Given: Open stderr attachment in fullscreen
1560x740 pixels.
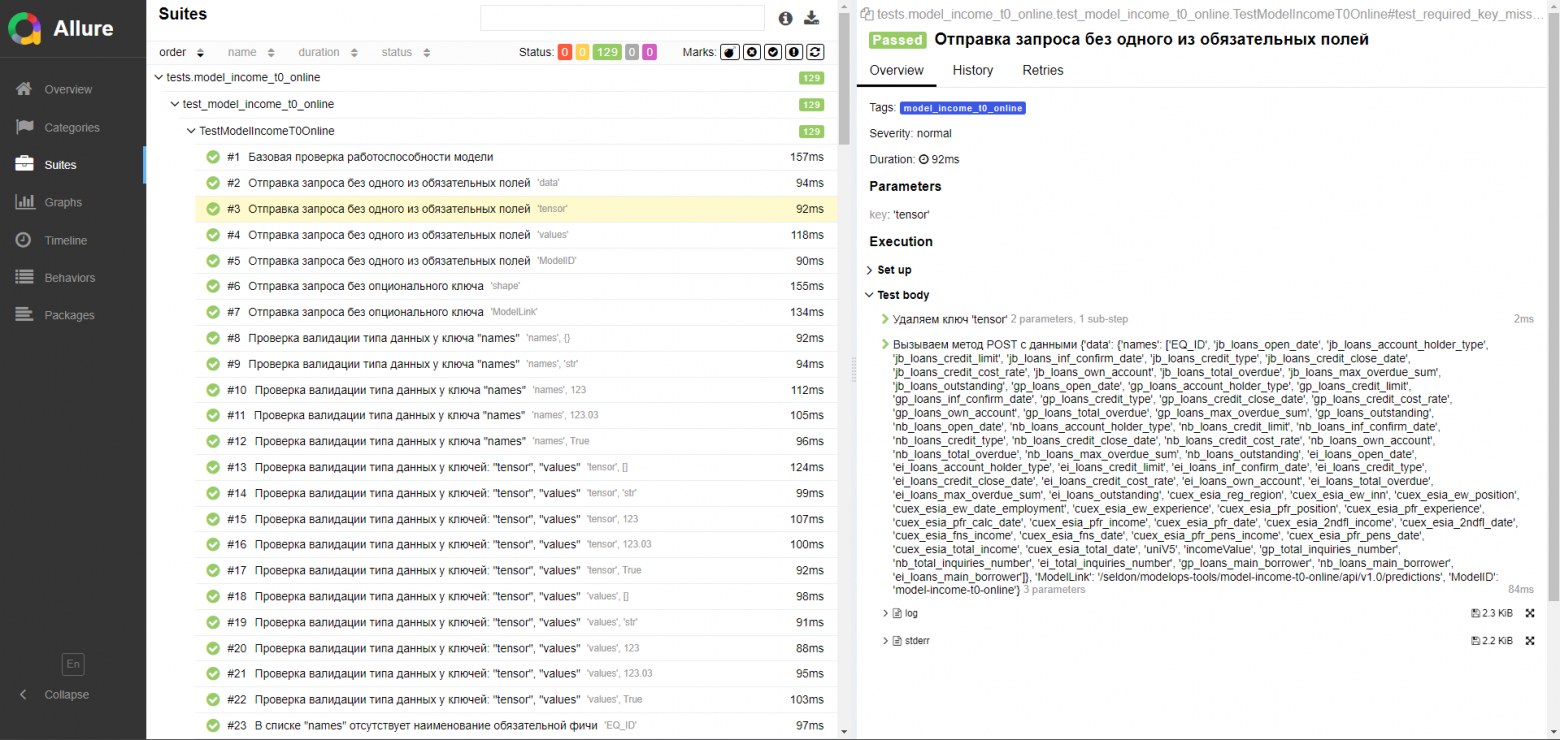Looking at the screenshot, I should 1529,640.
